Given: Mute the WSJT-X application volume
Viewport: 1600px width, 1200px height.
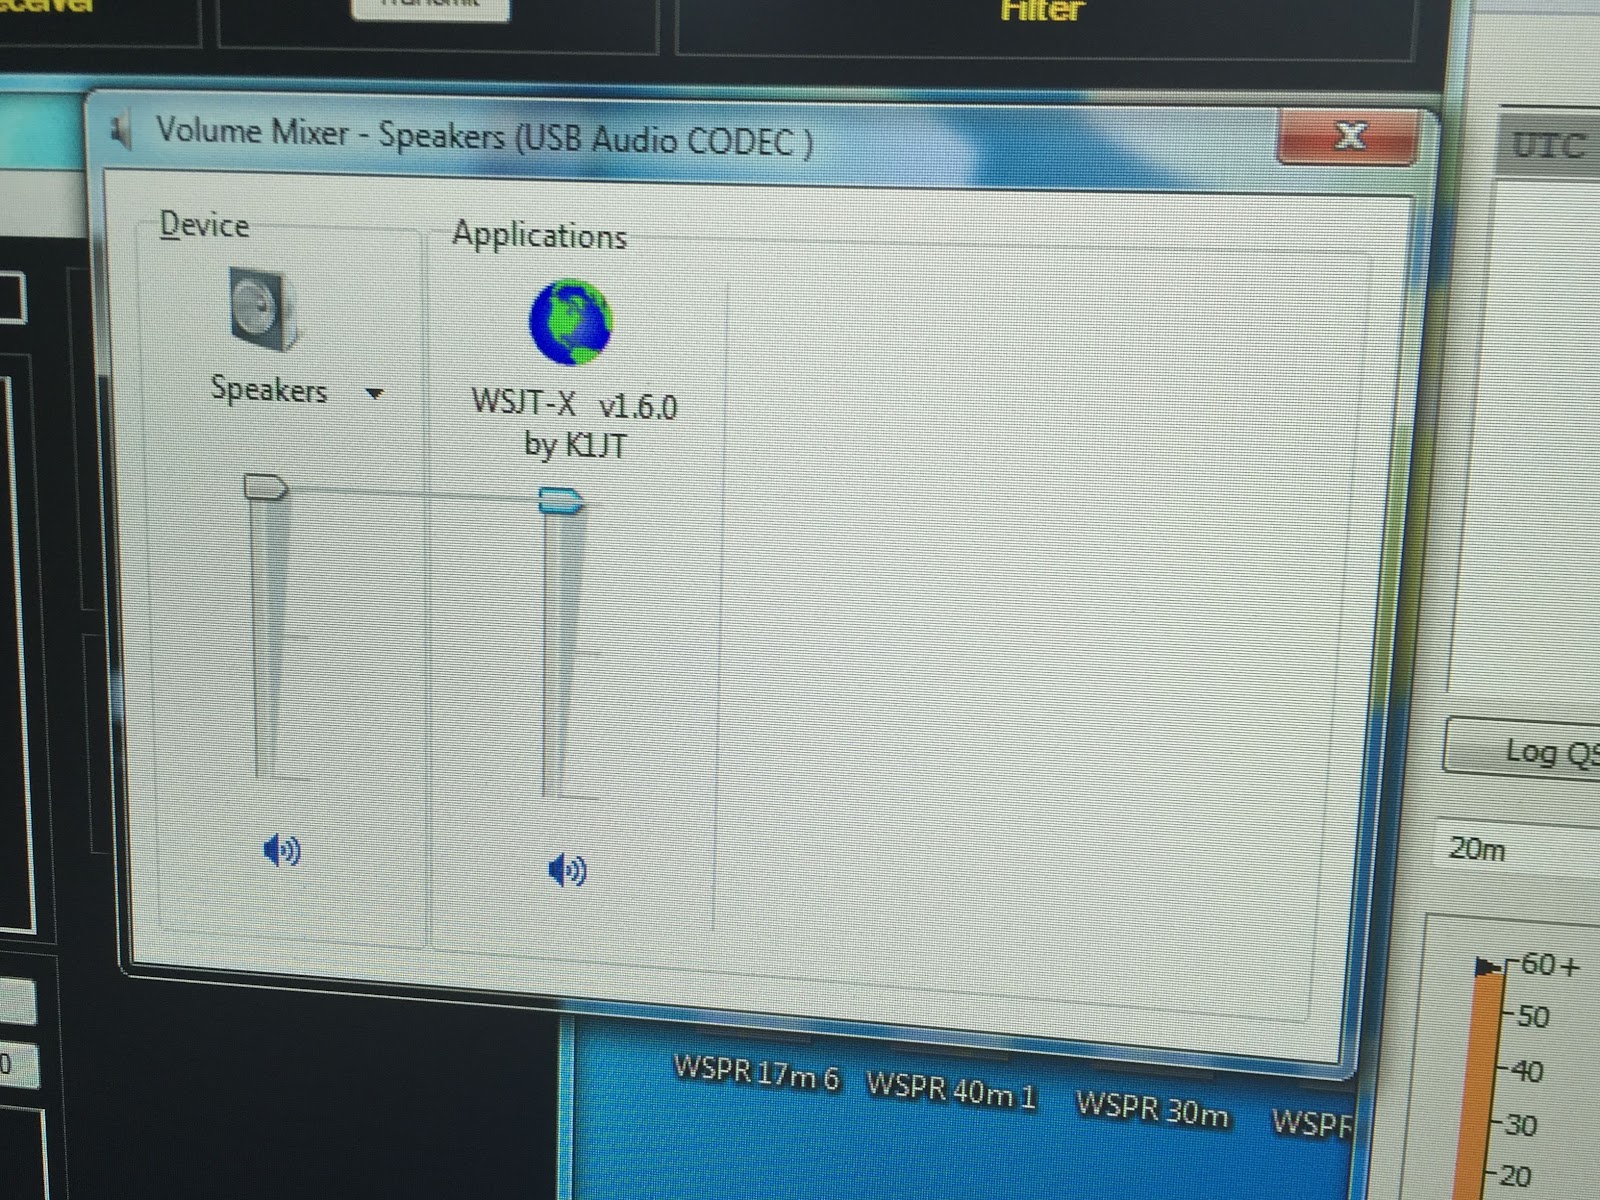Looking at the screenshot, I should 567,871.
